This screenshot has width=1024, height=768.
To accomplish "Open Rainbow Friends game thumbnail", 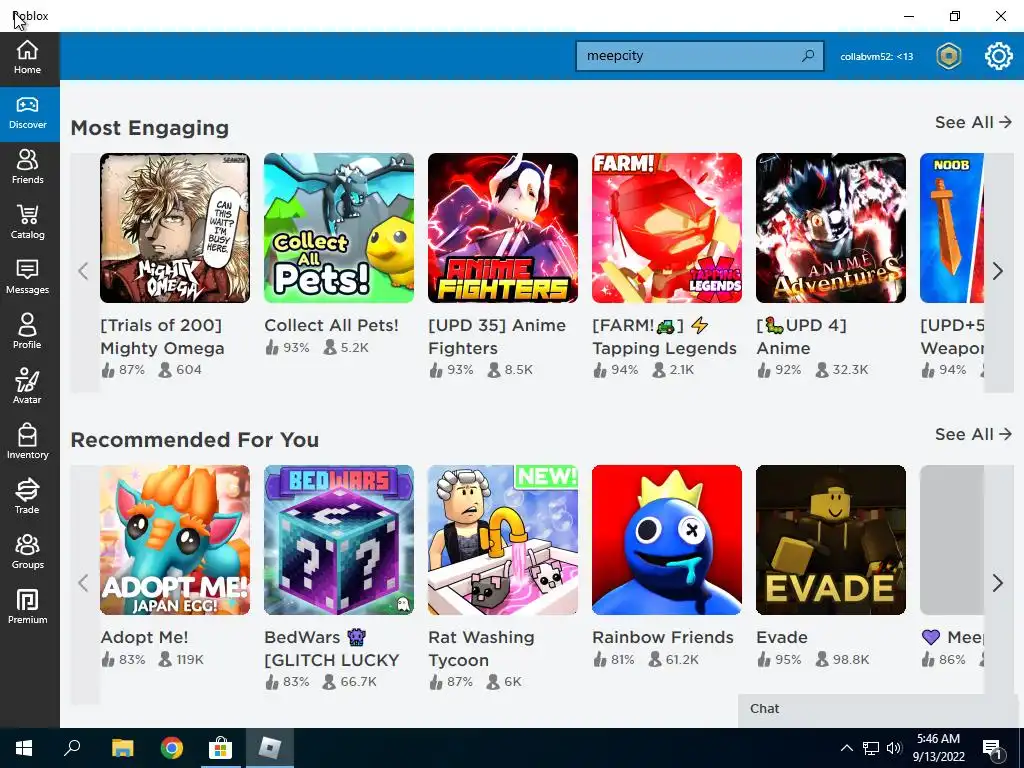I will point(667,540).
